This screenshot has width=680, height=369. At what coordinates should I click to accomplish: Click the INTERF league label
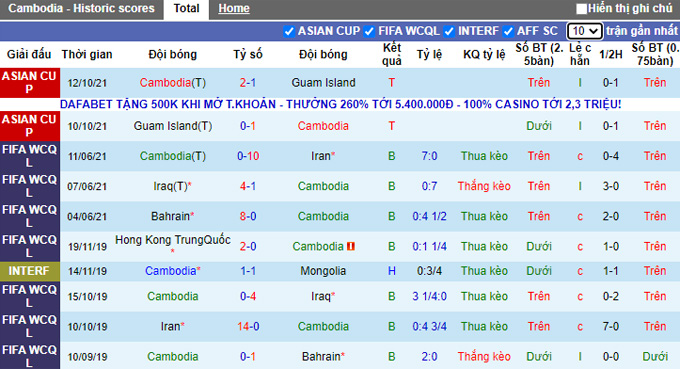click(29, 271)
